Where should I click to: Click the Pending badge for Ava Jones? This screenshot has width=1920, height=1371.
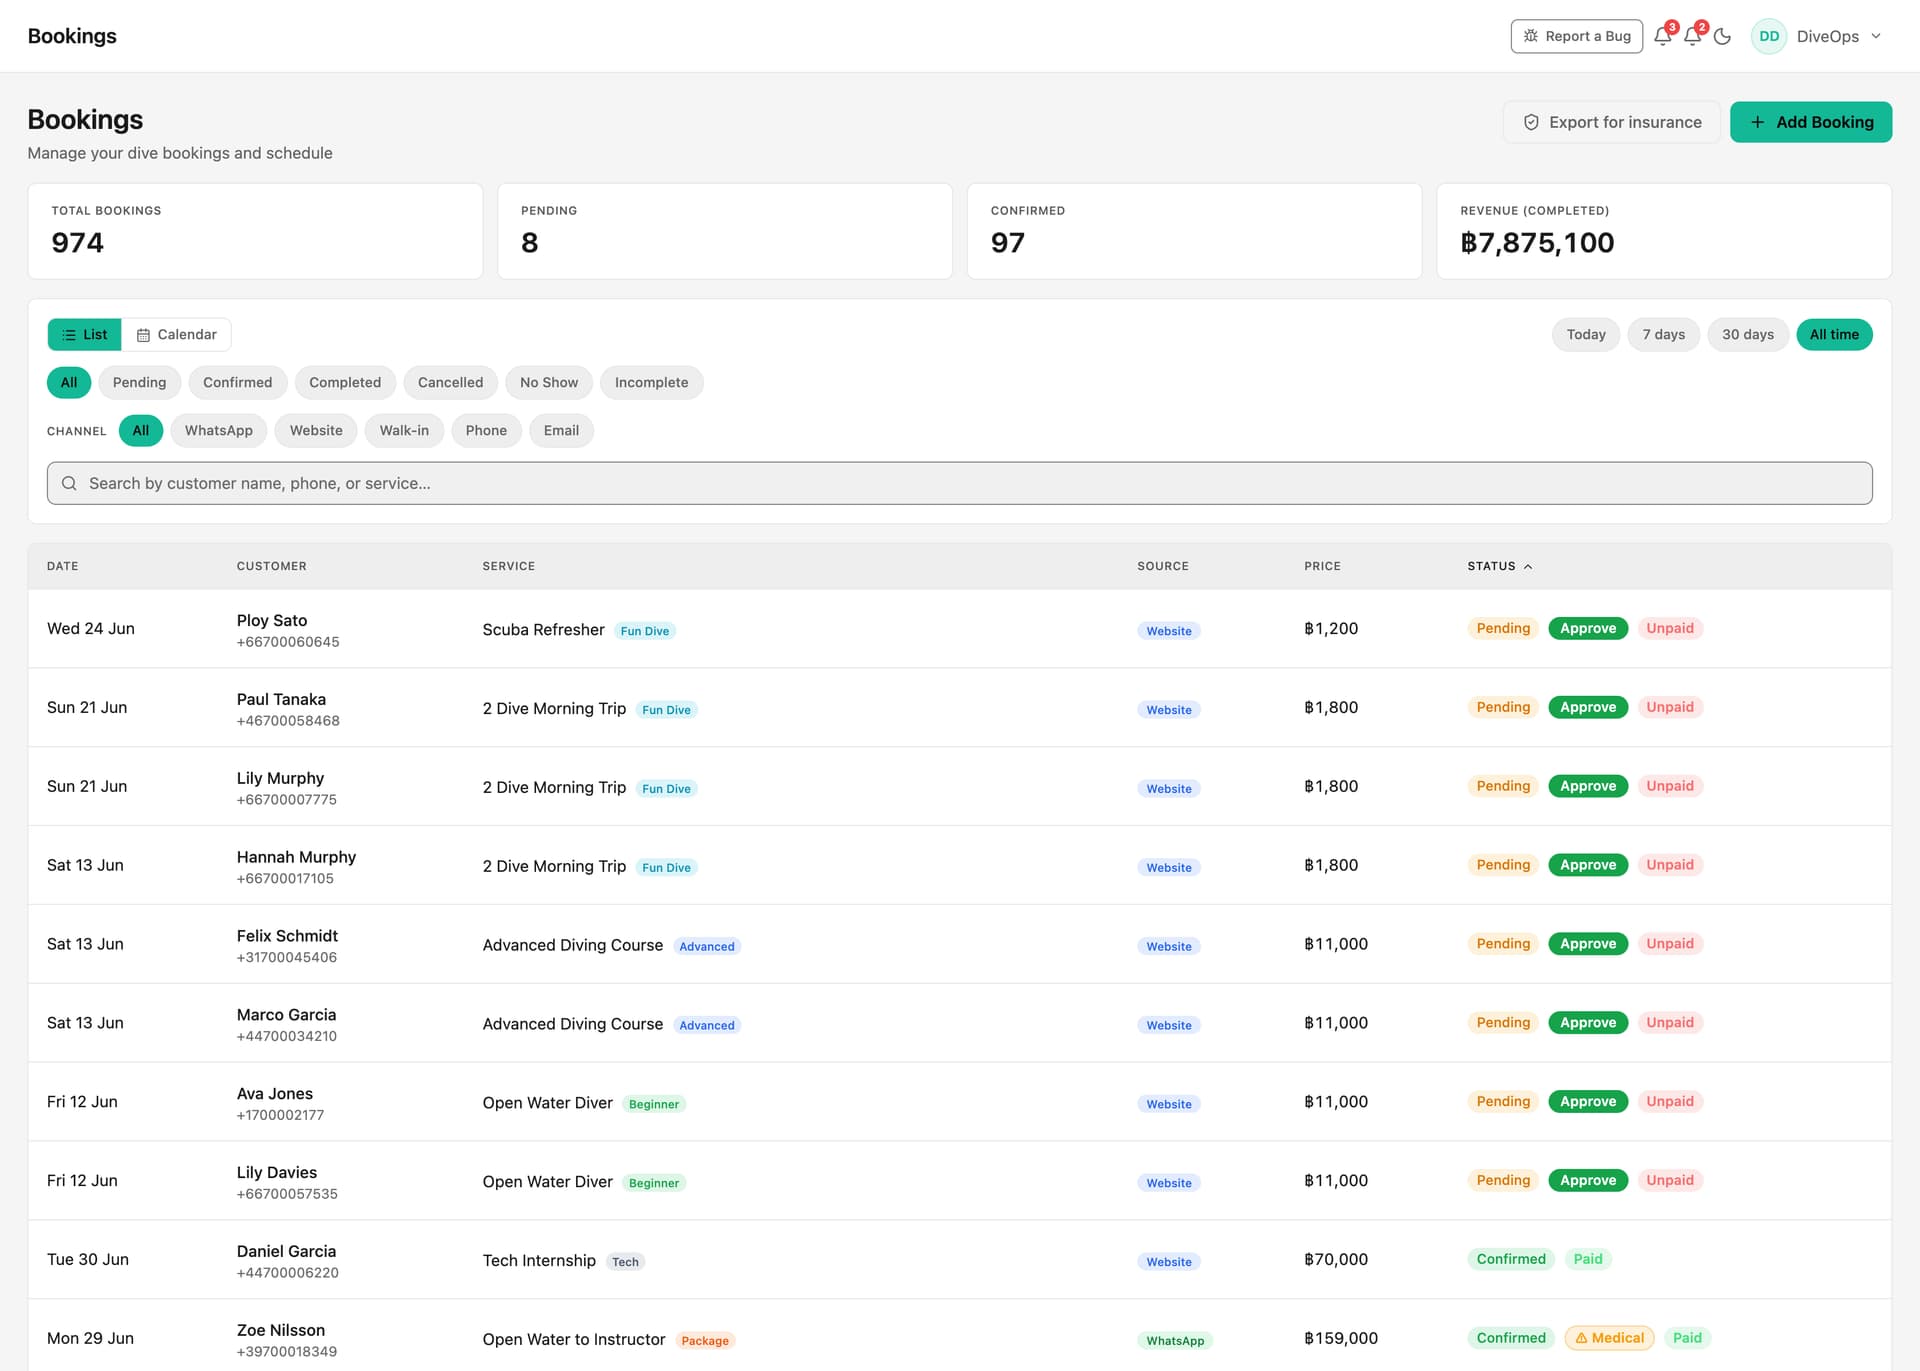click(x=1502, y=1102)
